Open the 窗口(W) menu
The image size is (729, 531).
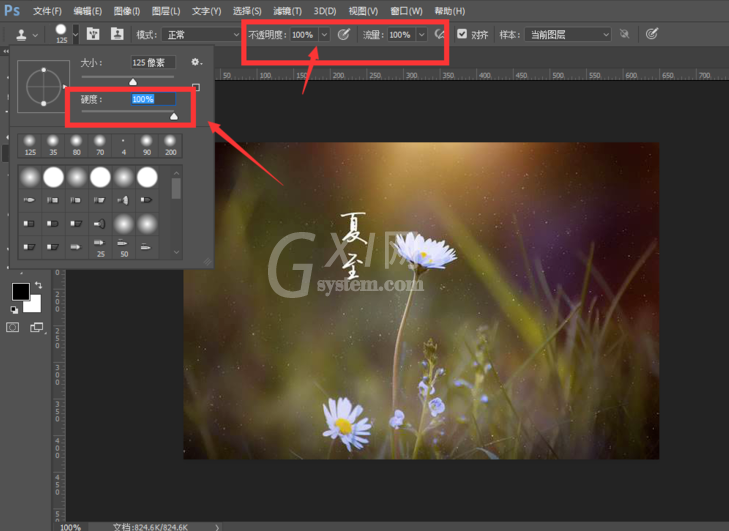406,11
